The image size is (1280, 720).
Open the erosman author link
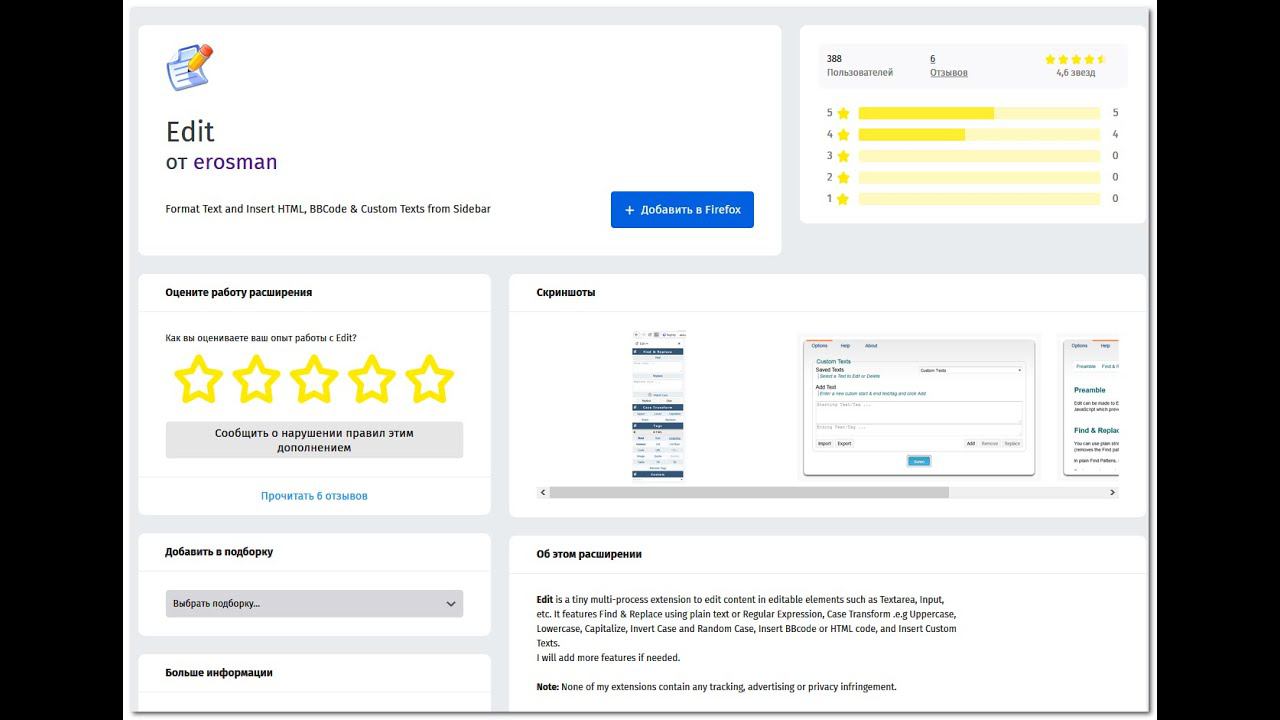[235, 162]
